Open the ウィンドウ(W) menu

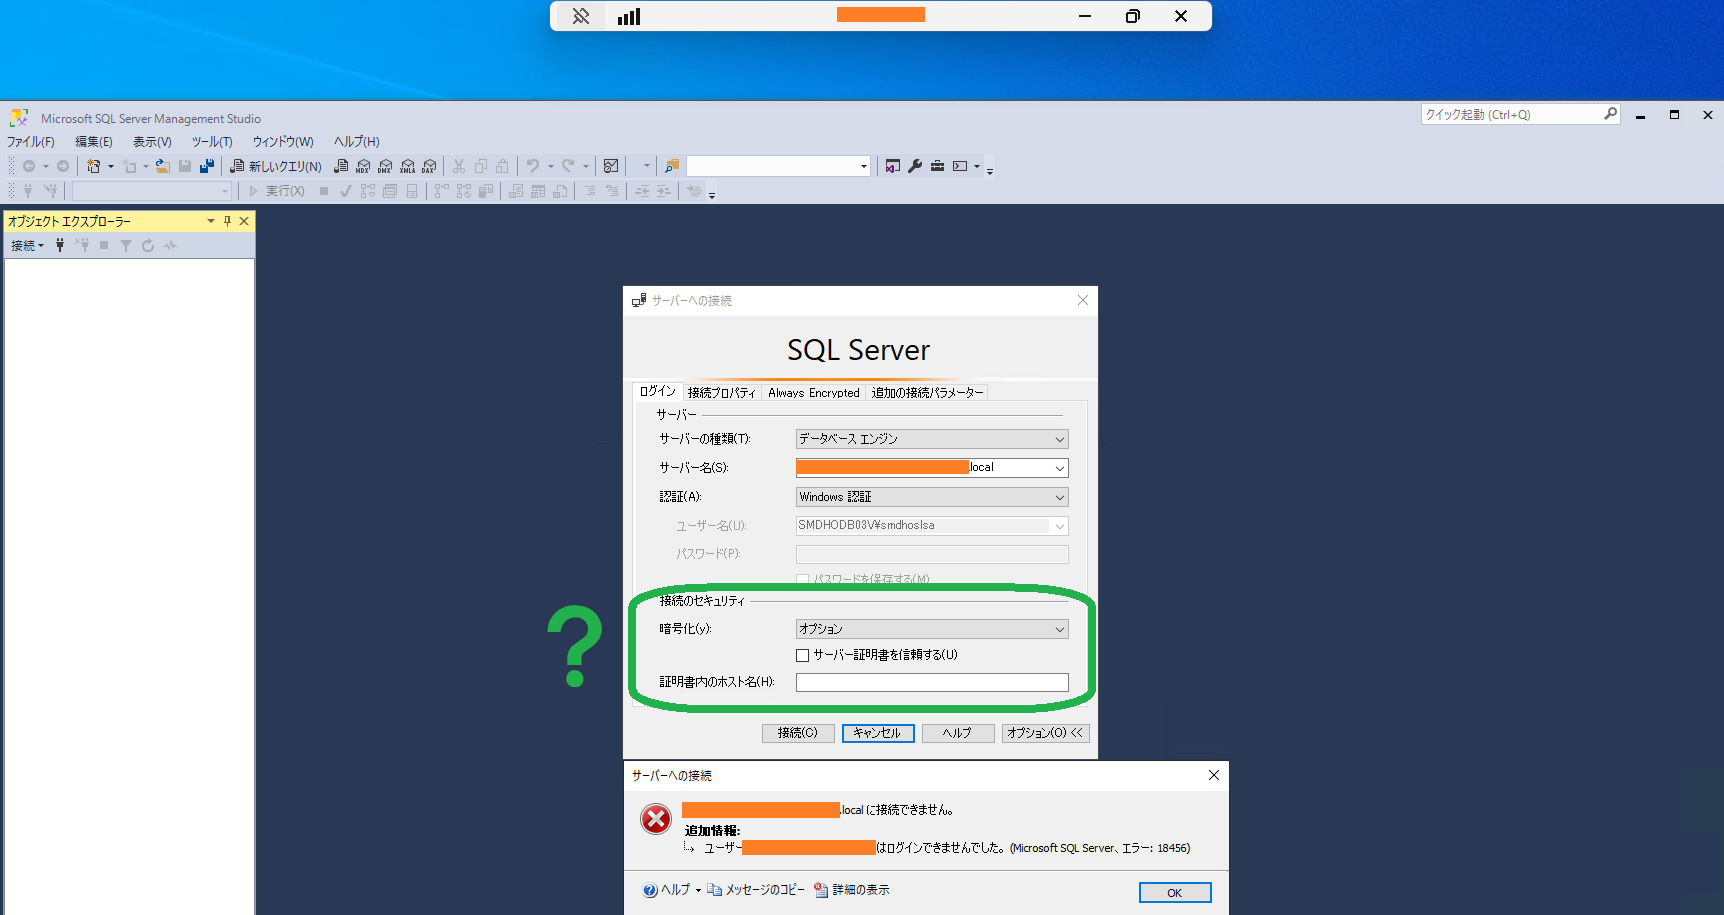(283, 142)
